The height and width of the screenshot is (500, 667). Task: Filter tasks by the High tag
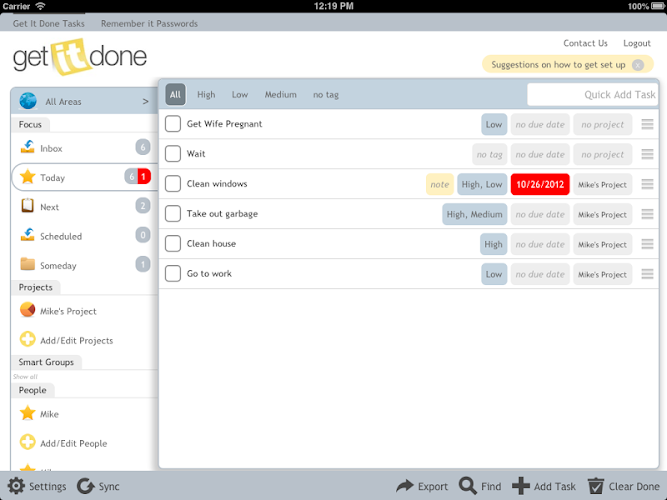(206, 94)
